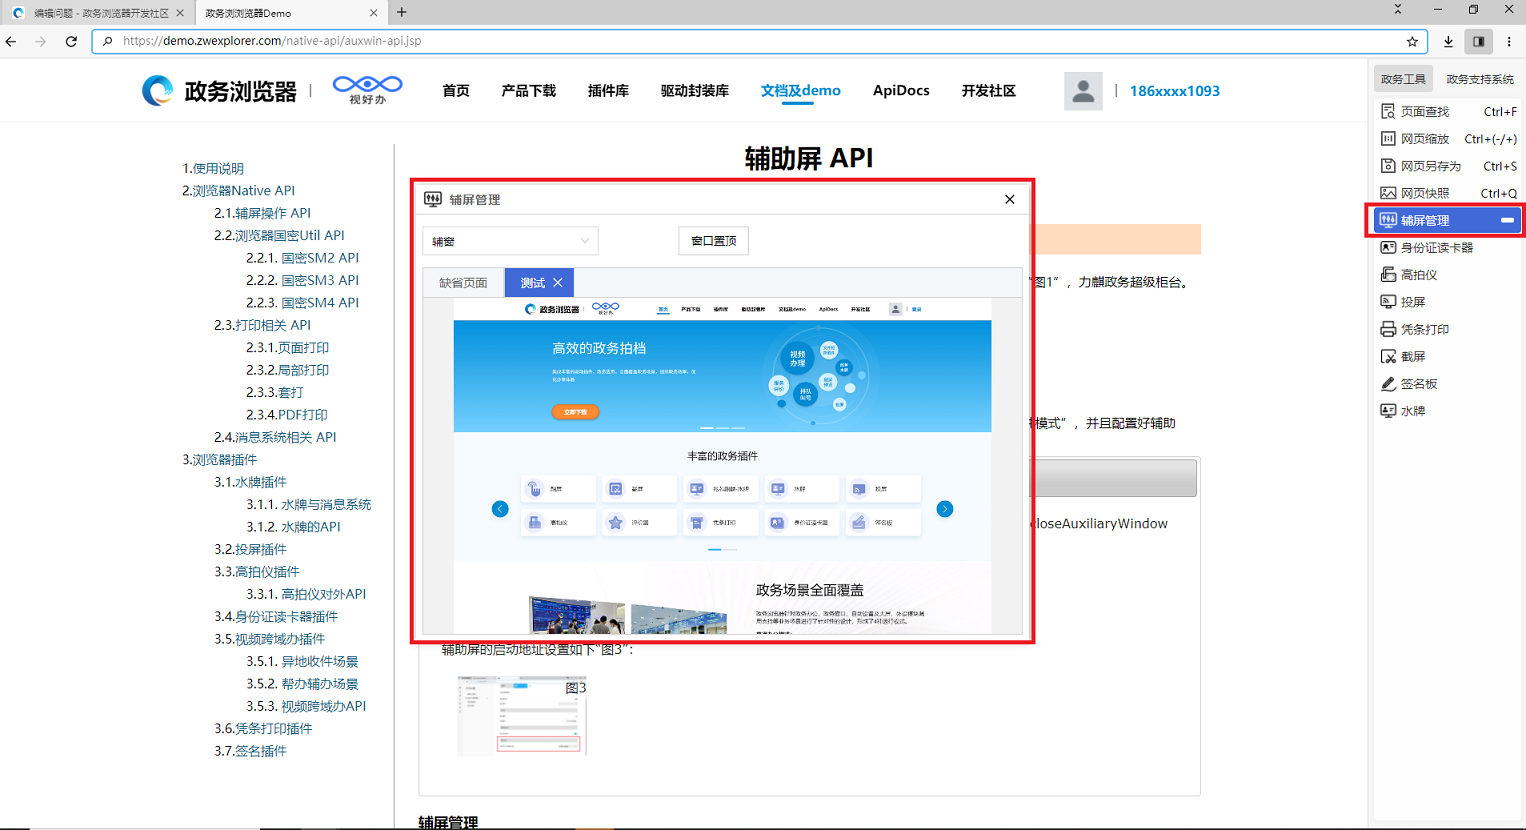Open 2.4.消息系统相关 API link
1526x830 pixels.
click(x=275, y=437)
